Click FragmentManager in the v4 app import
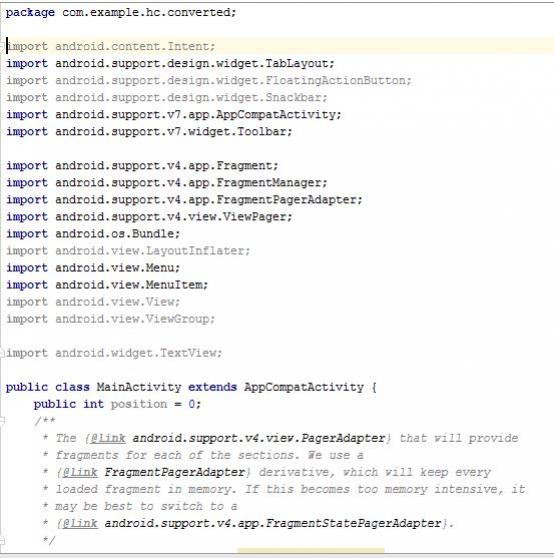 [x=269, y=183]
